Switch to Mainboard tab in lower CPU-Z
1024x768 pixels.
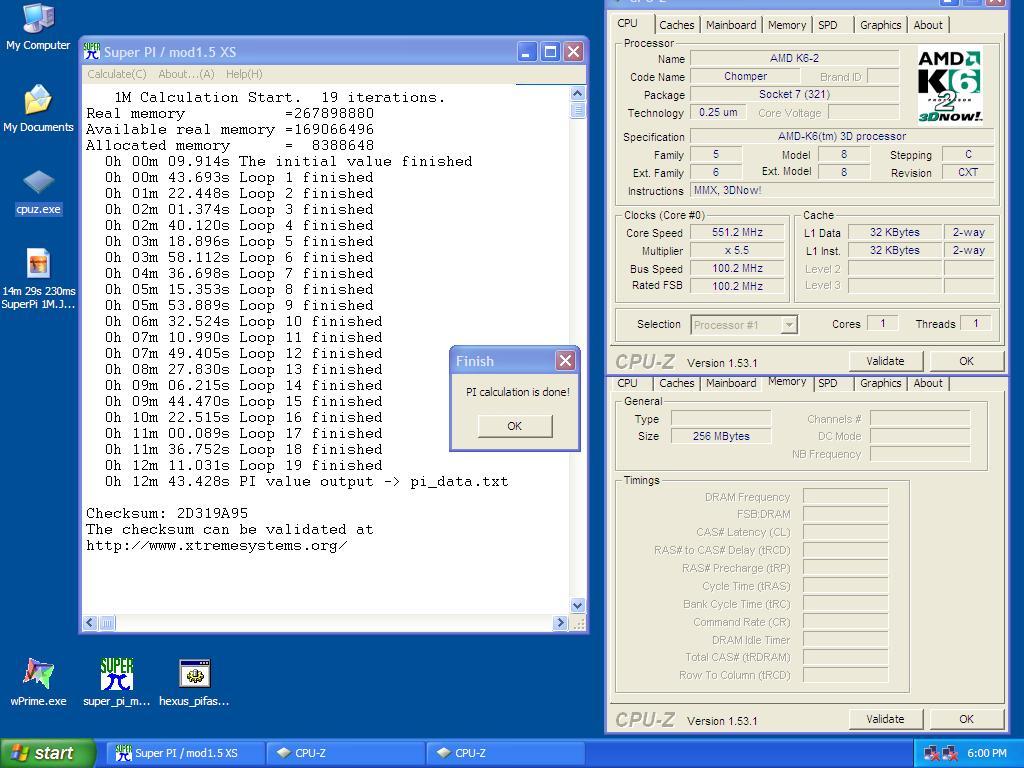point(731,383)
